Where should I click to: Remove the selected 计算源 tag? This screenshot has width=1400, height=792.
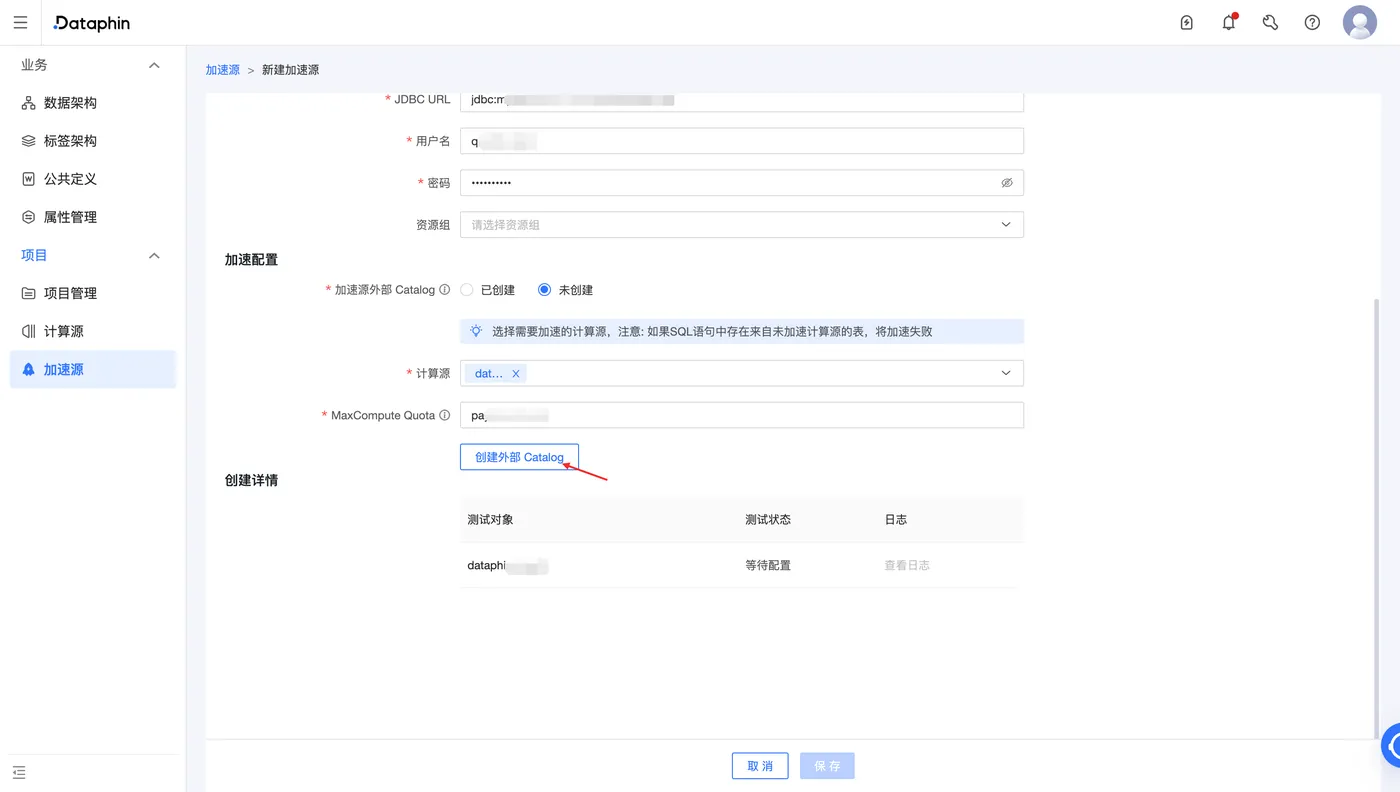coord(516,373)
